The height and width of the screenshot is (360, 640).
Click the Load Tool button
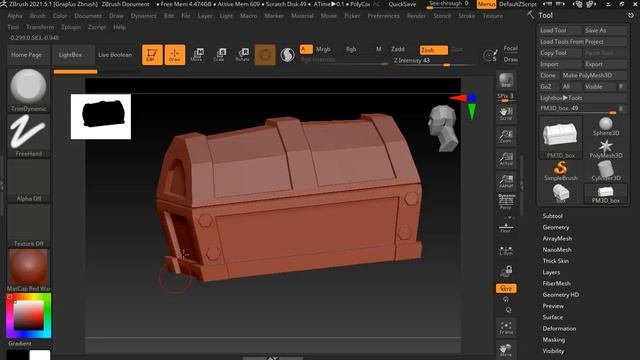tap(560, 30)
